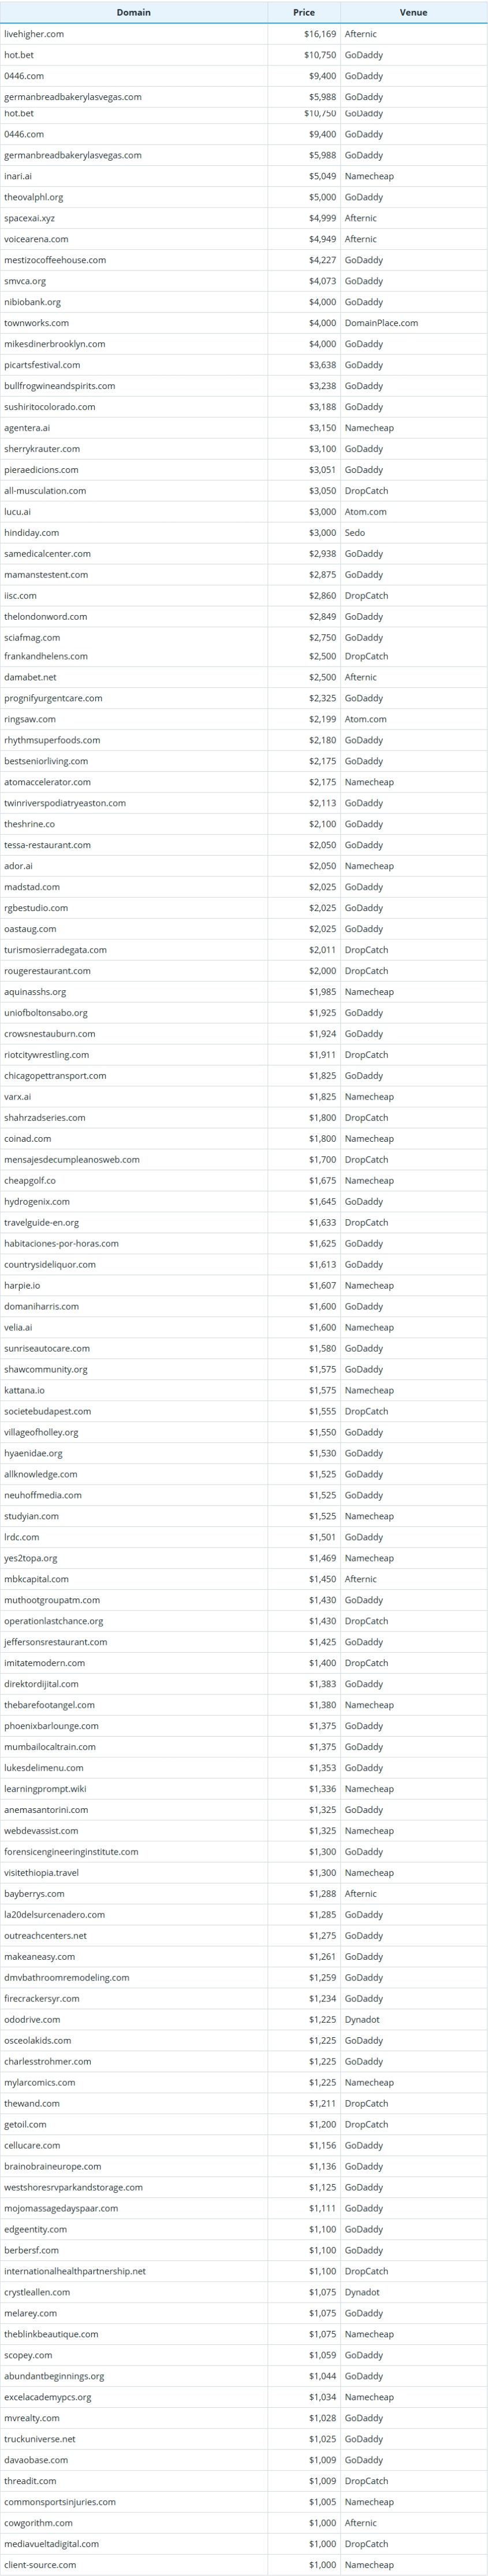The width and height of the screenshot is (488, 2576).
Task: Open the harpie.io domain listing
Action: (22, 1286)
